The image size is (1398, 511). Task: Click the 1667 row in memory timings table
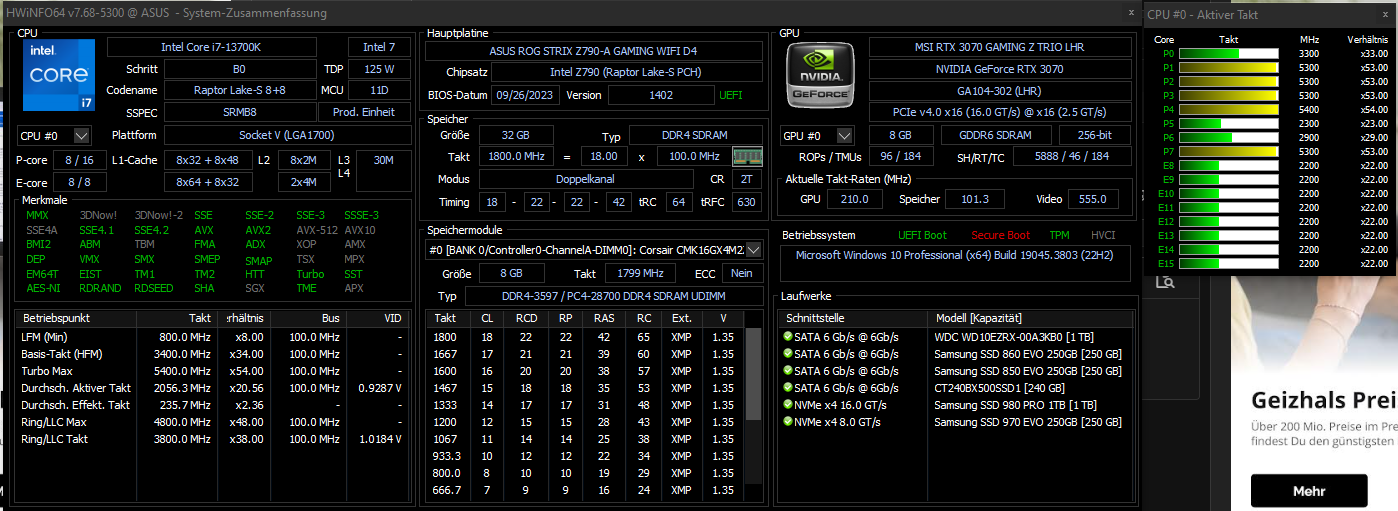point(584,354)
